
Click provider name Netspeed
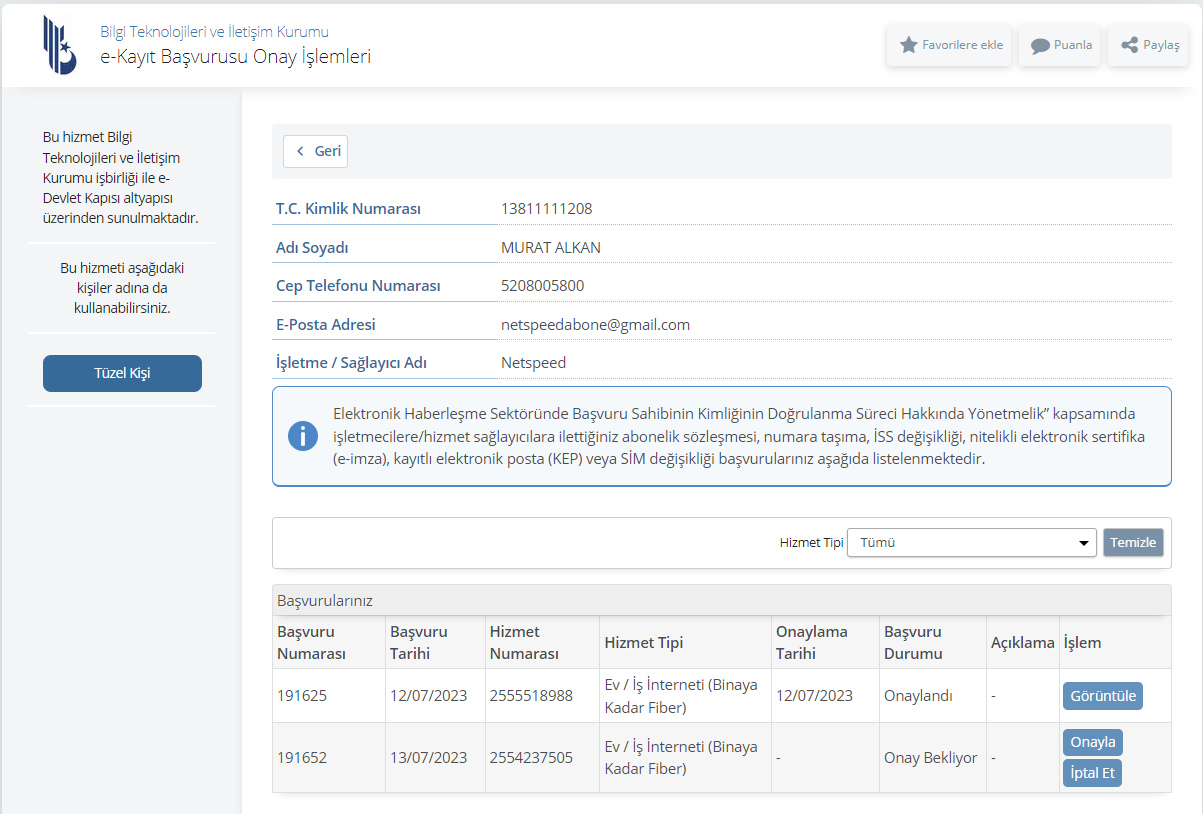(x=534, y=363)
